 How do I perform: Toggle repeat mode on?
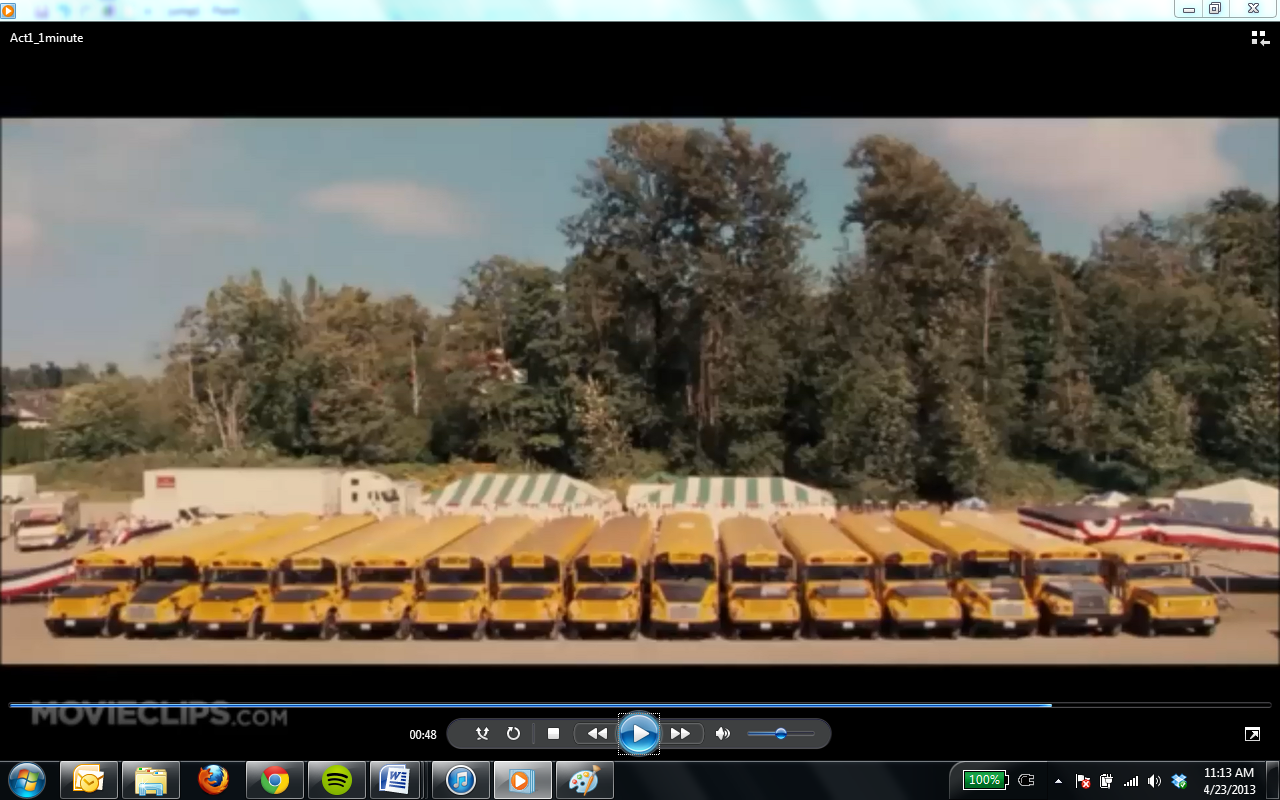(513, 734)
